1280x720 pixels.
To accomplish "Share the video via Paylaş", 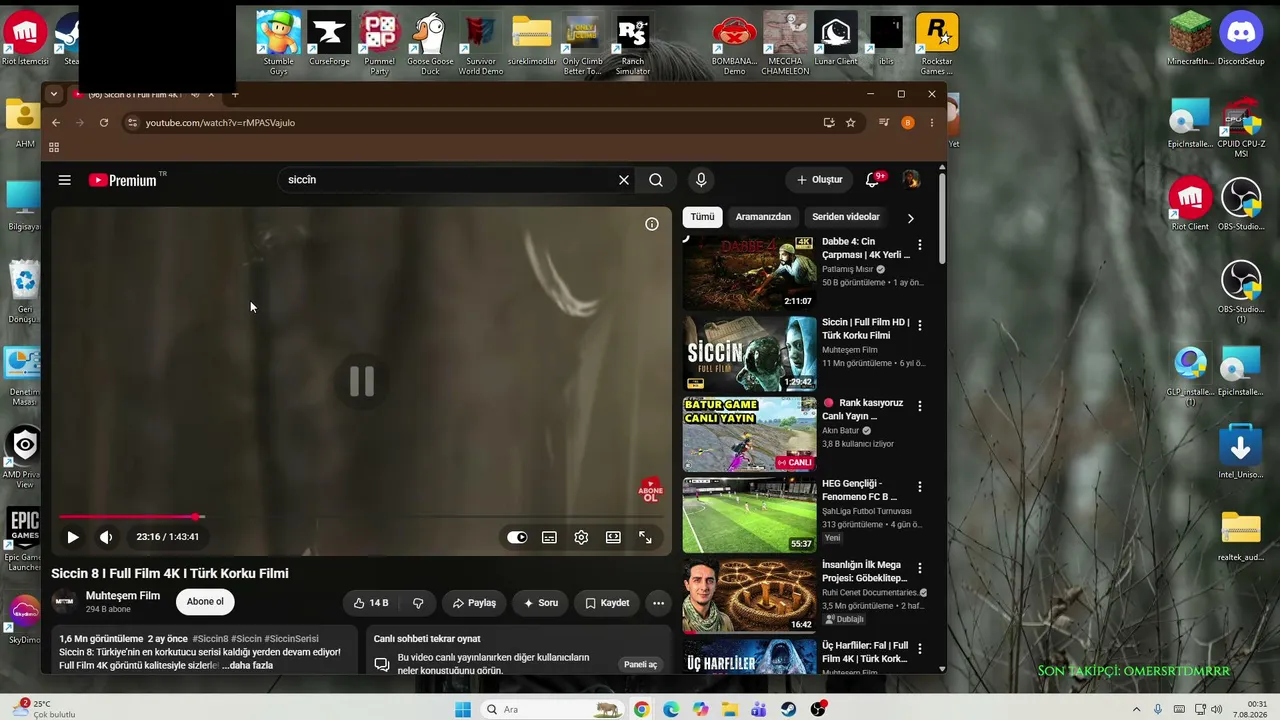I will click(474, 603).
